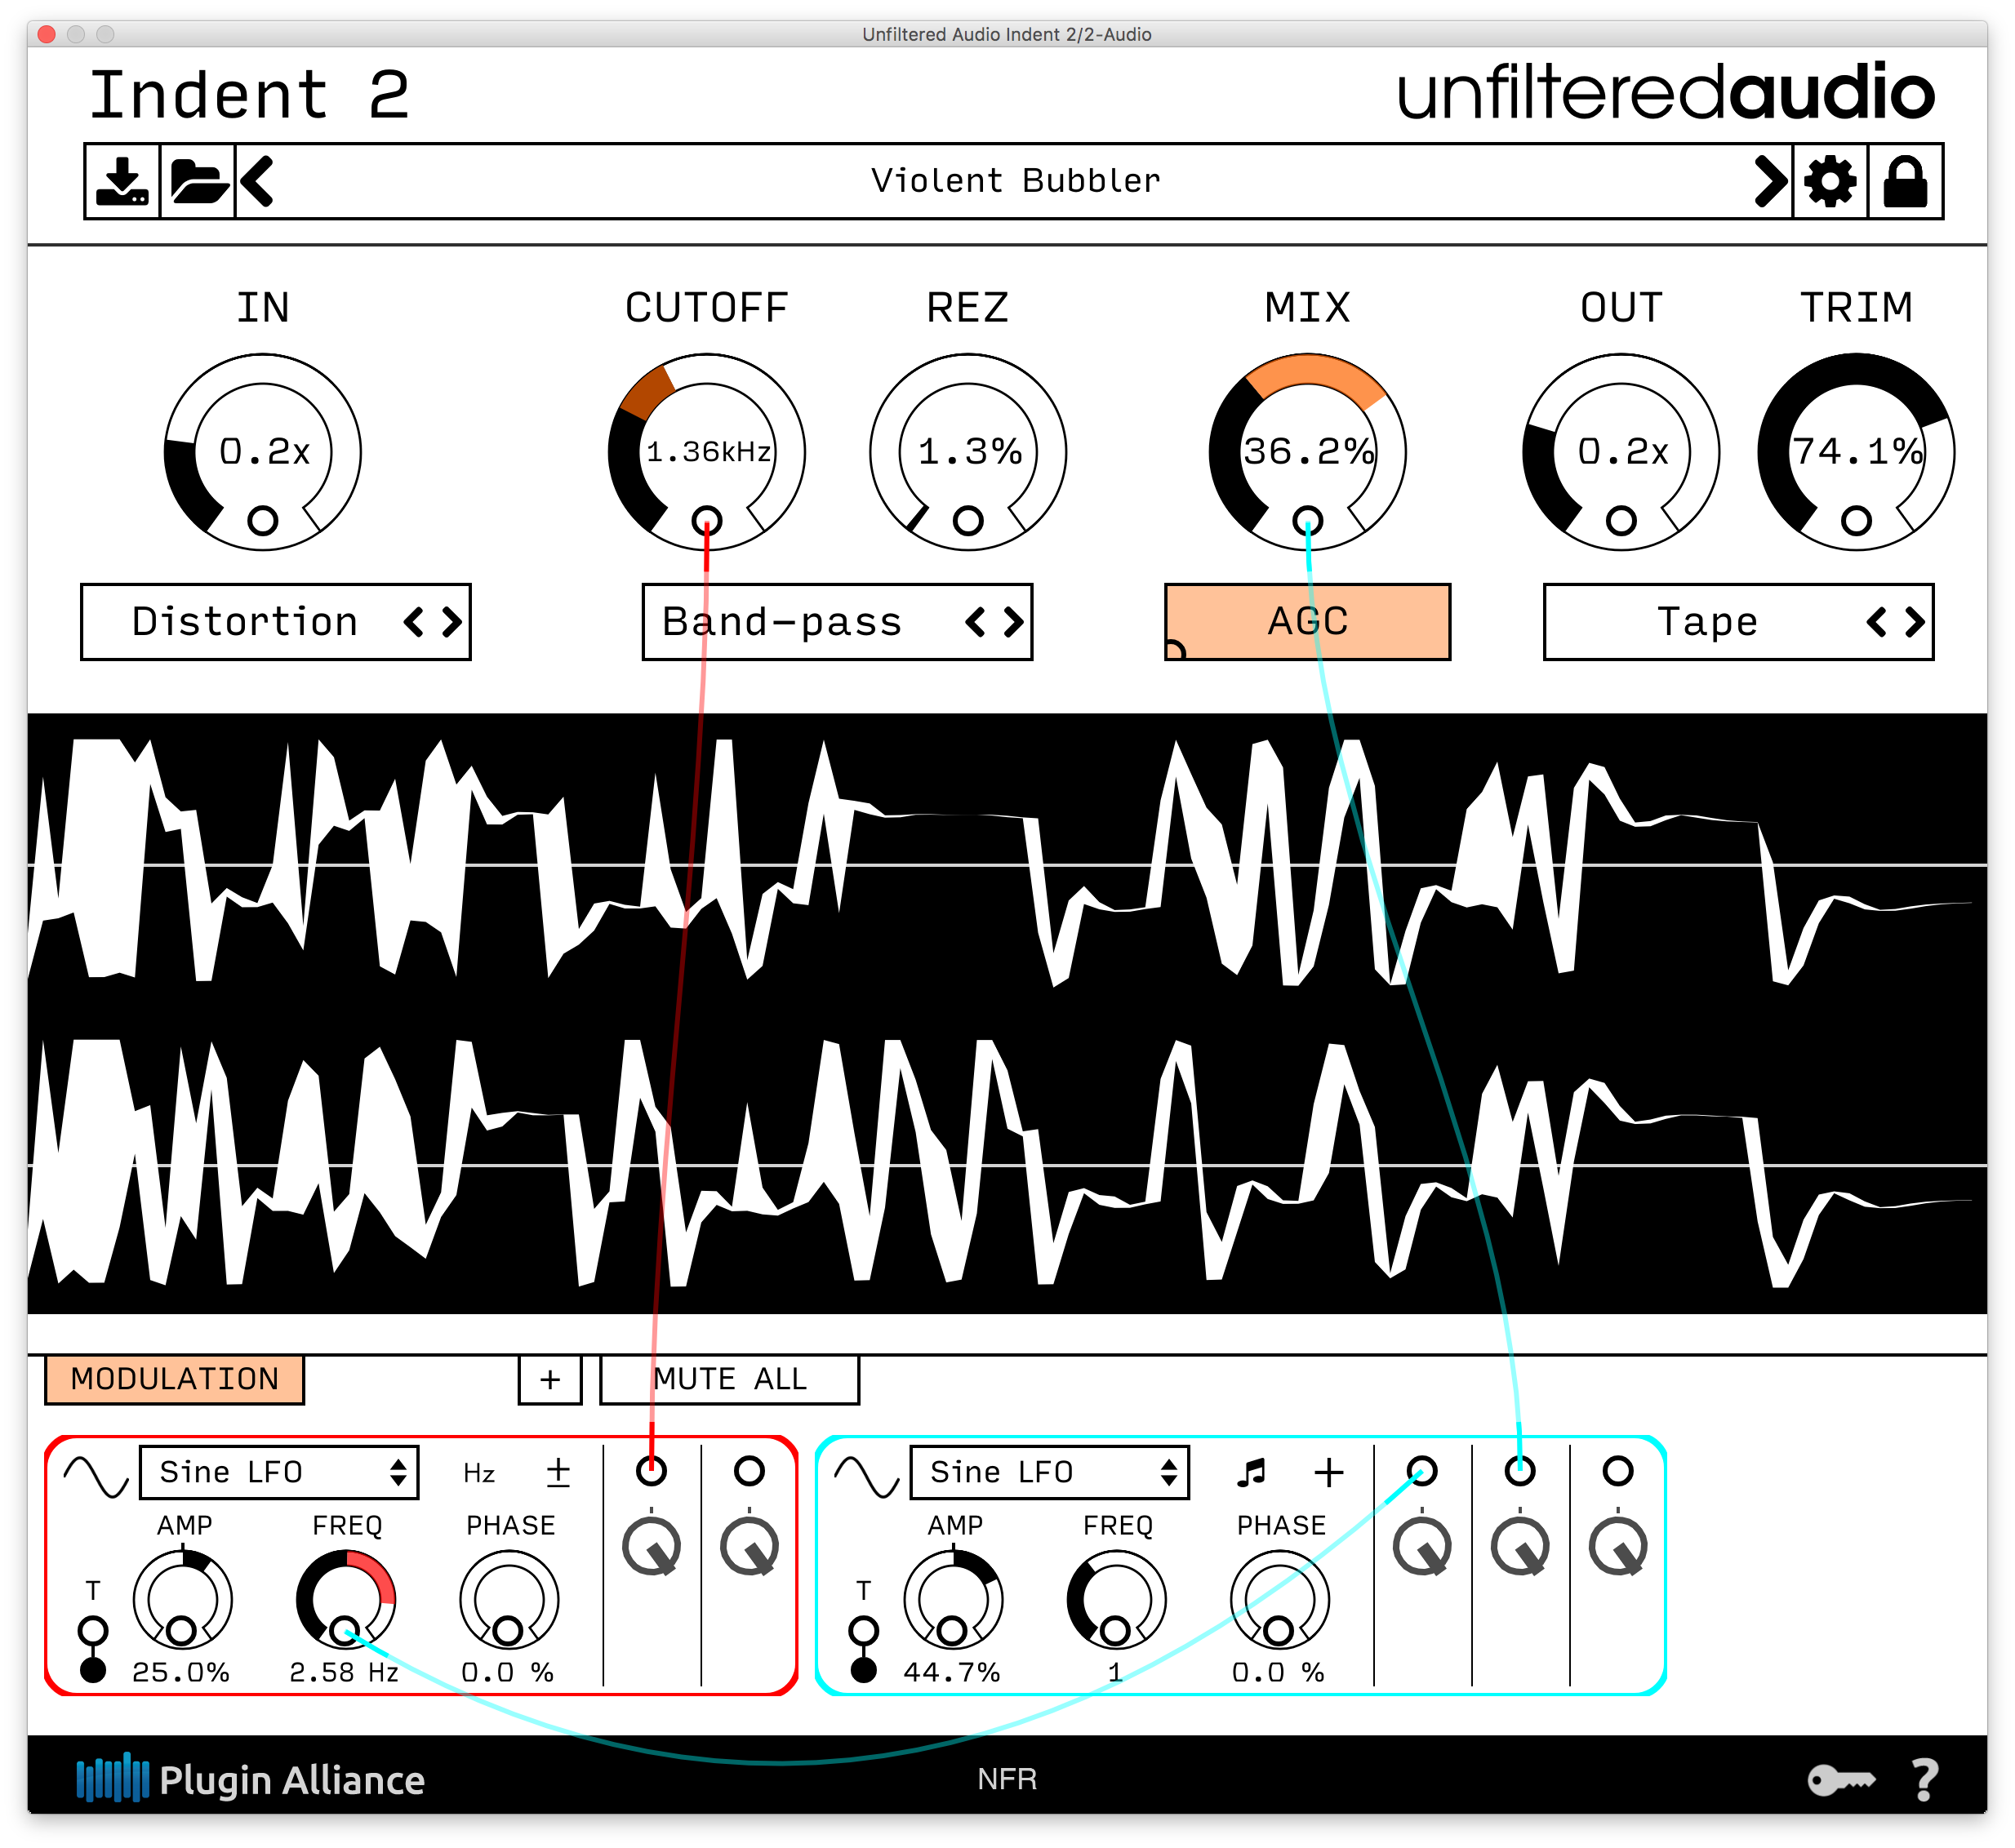Click the license key icon

pos(1841,1780)
